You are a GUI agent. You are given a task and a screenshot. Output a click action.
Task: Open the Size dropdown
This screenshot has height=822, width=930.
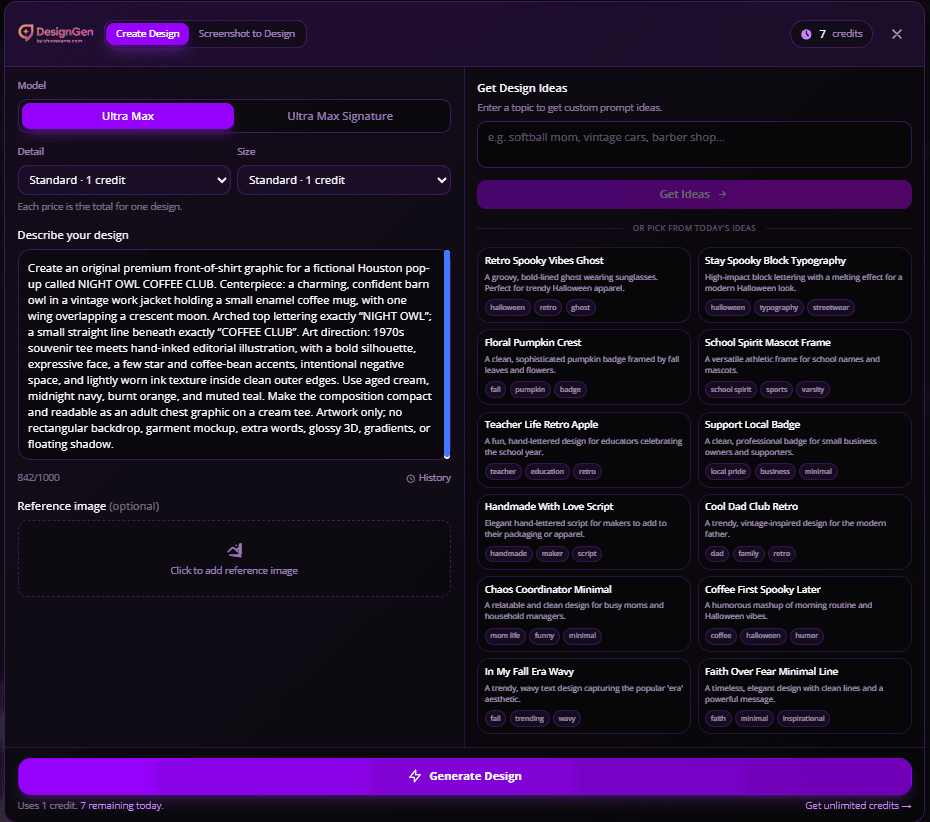[344, 180]
